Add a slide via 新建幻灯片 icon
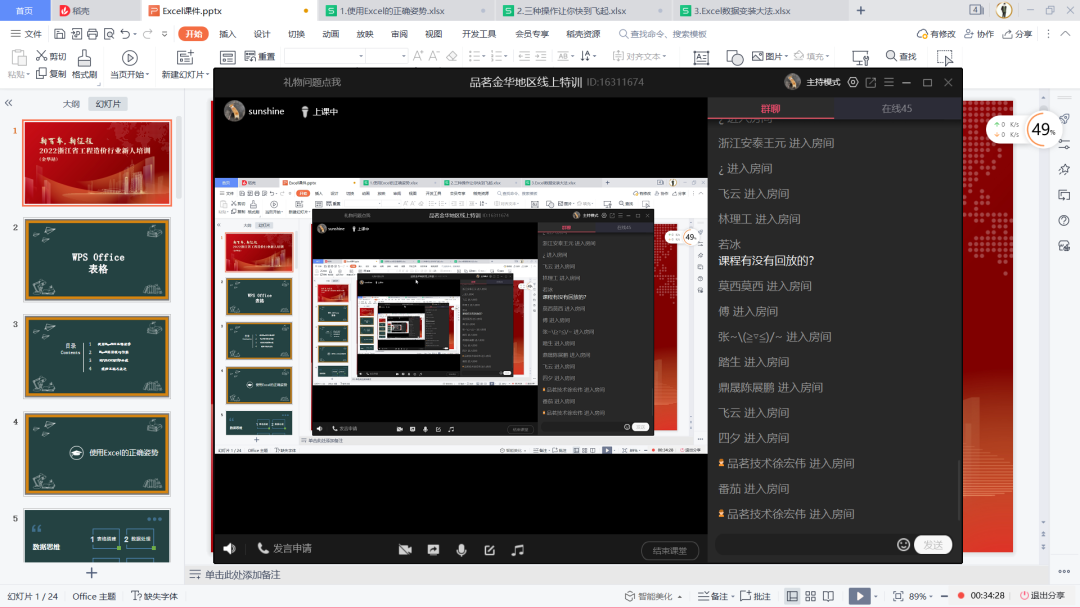This screenshot has width=1080, height=608. click(185, 58)
